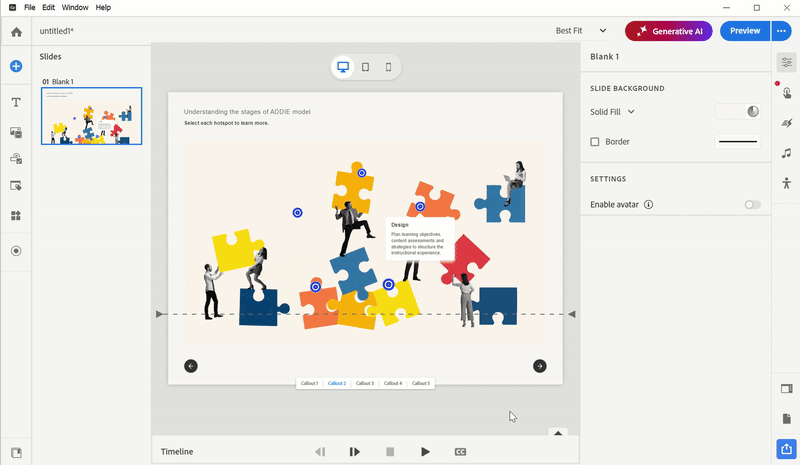Expand the Timeline panel with up arrow

click(559, 433)
